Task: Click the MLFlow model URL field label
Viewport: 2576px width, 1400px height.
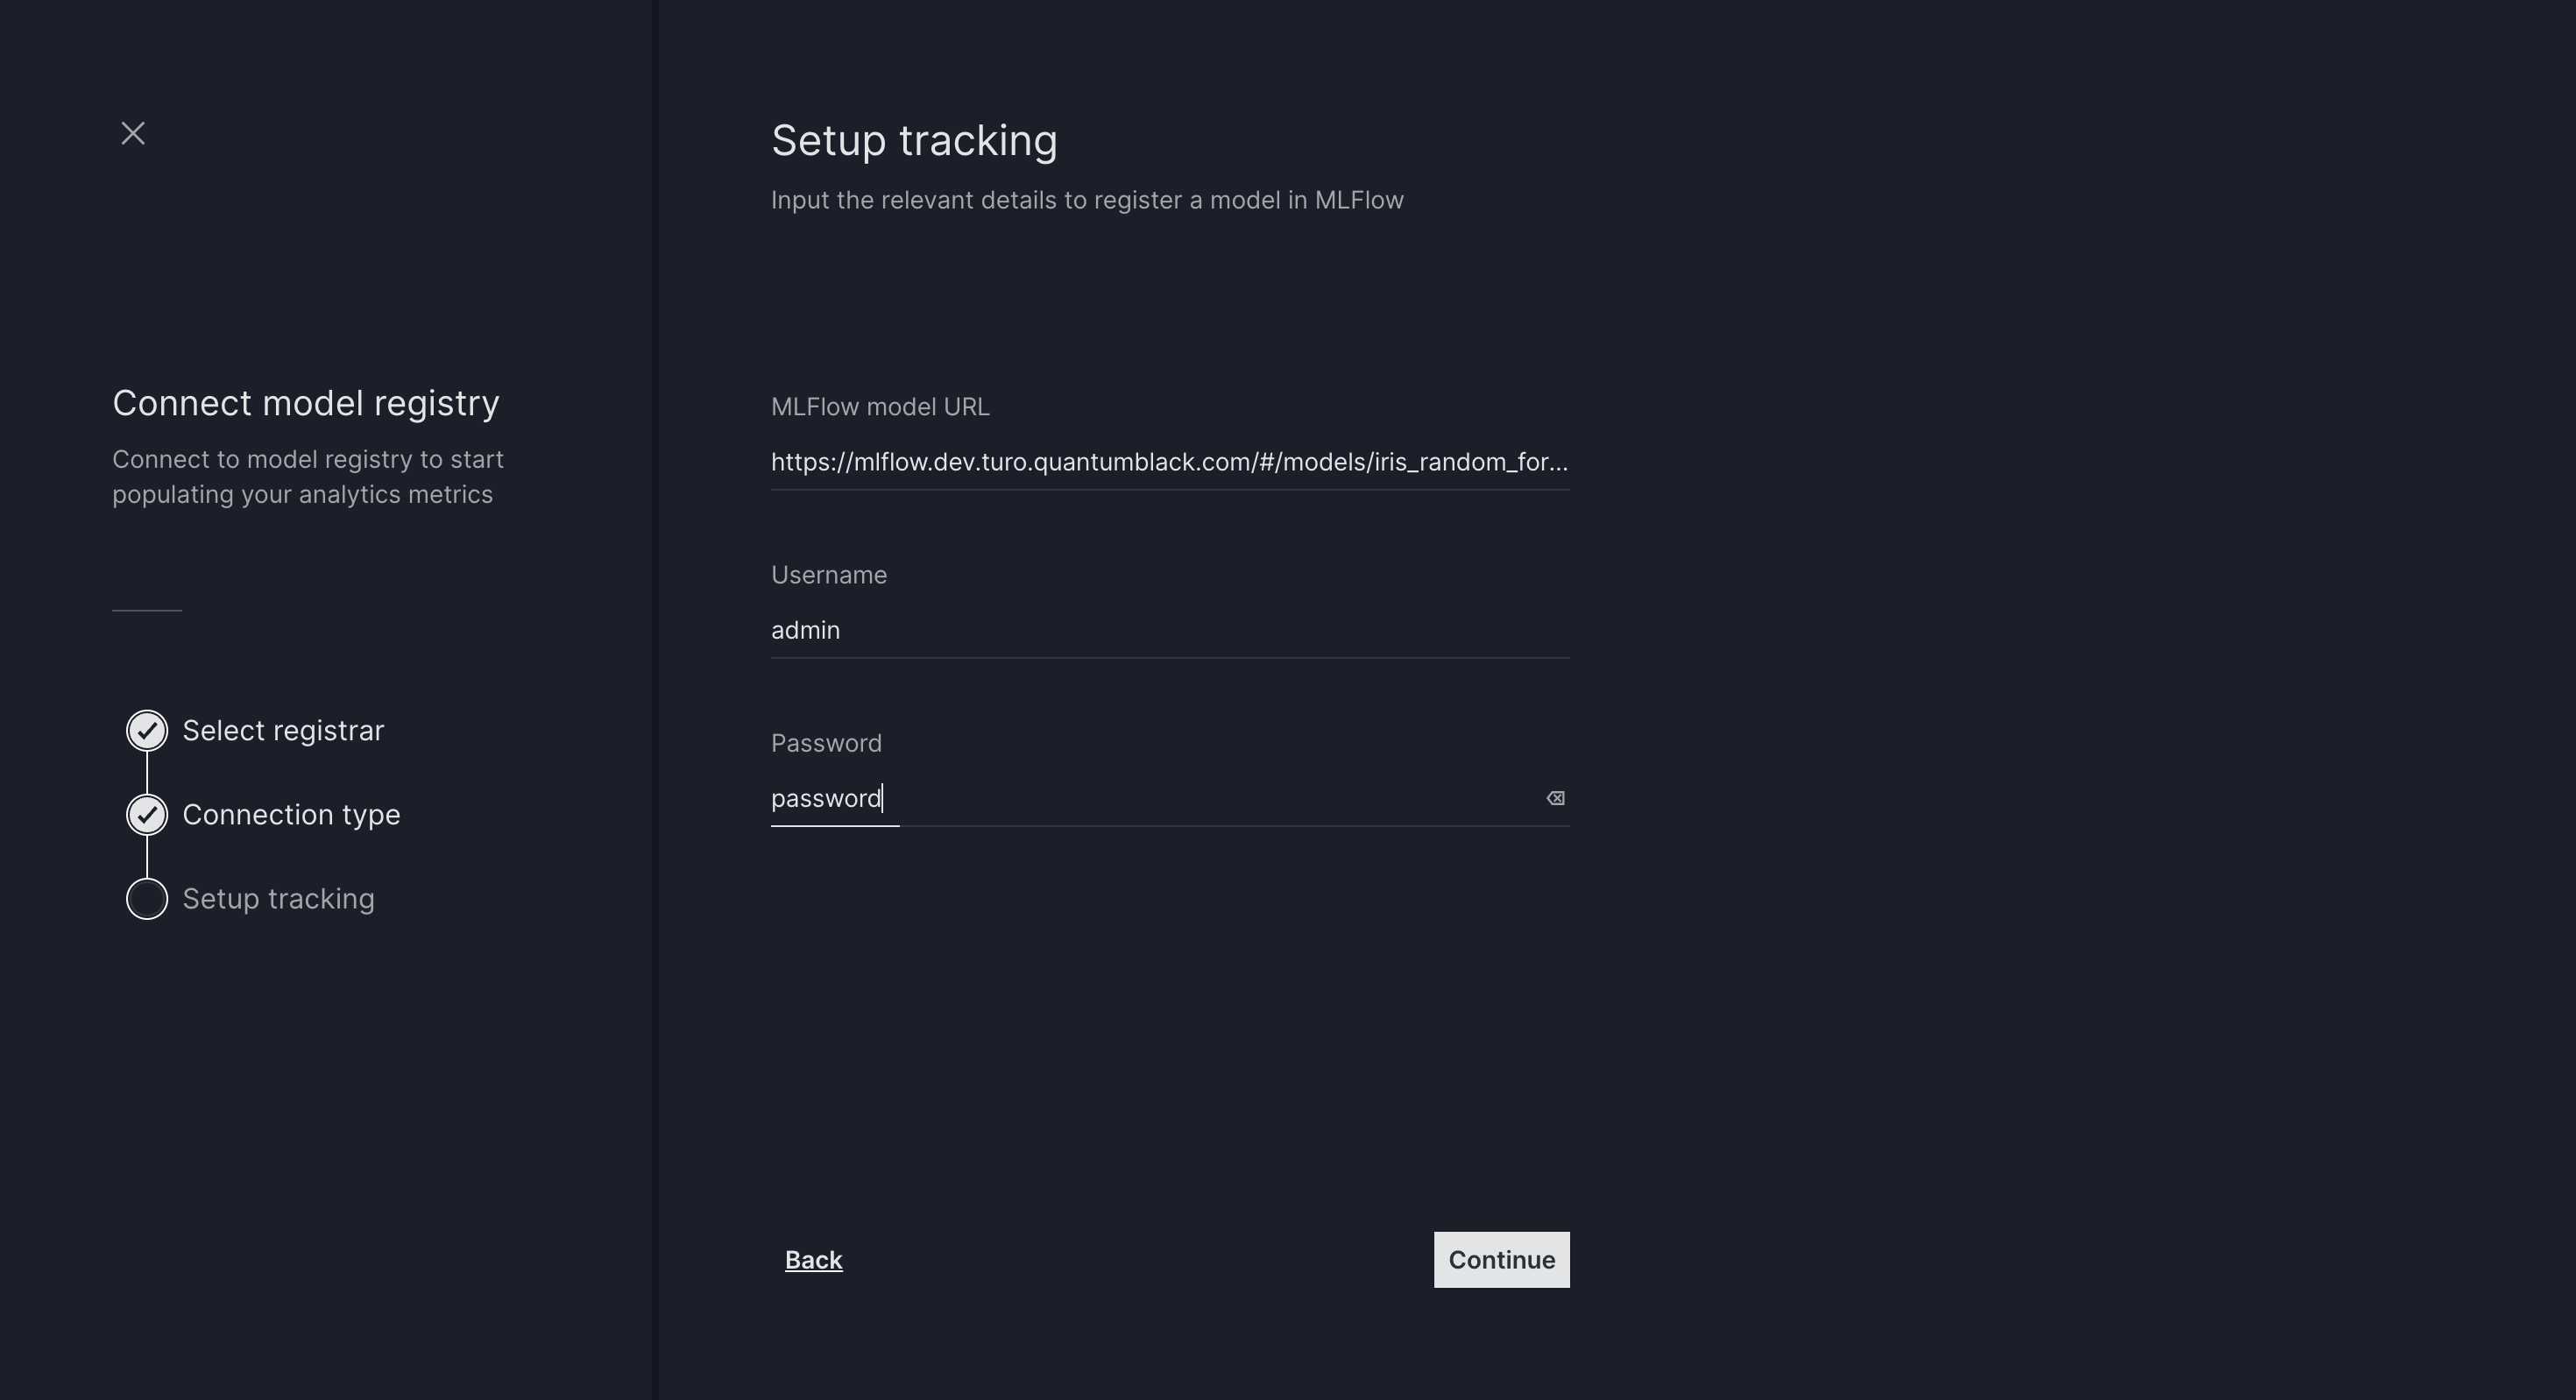Action: pos(880,406)
